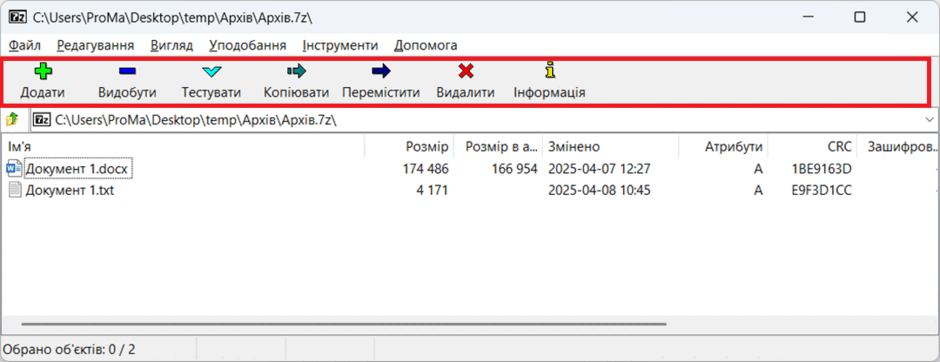Screen dimensions: 940x362
Task: Click the Копіювати arrow icon
Action: coord(296,72)
